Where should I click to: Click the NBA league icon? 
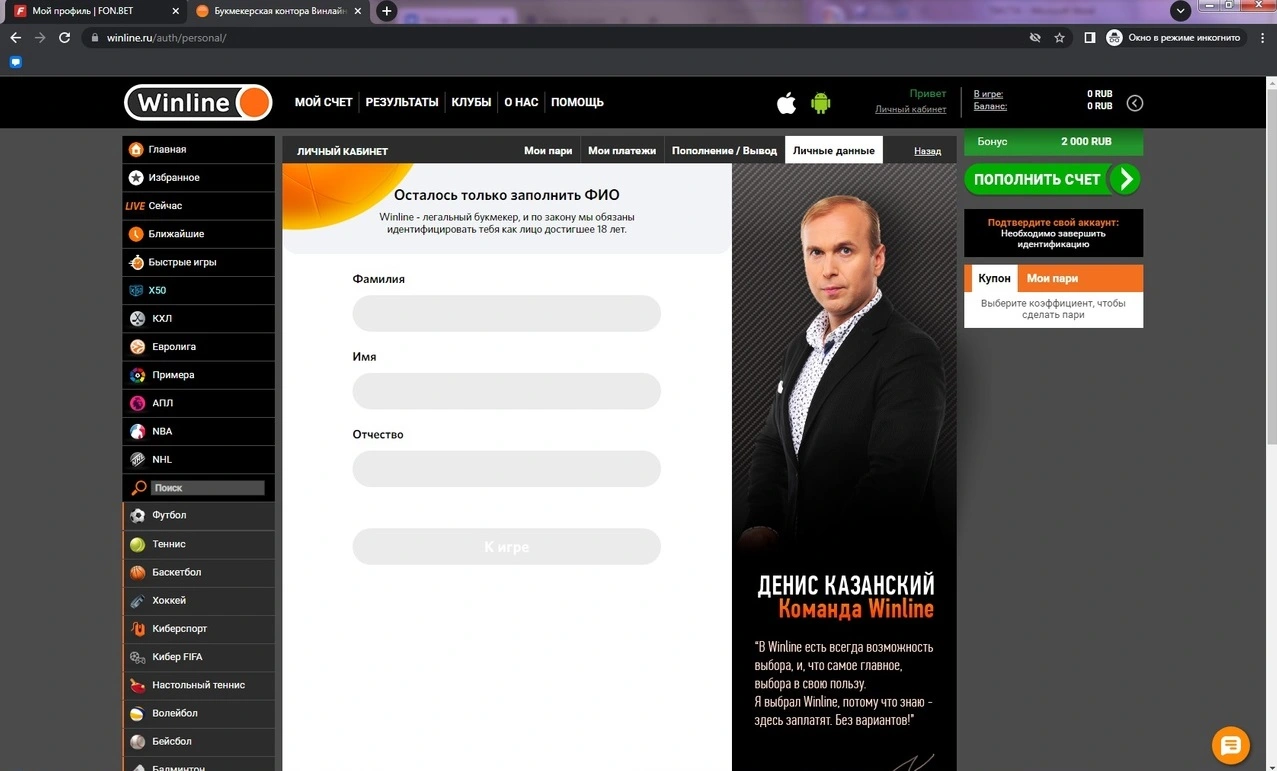[x=137, y=431]
